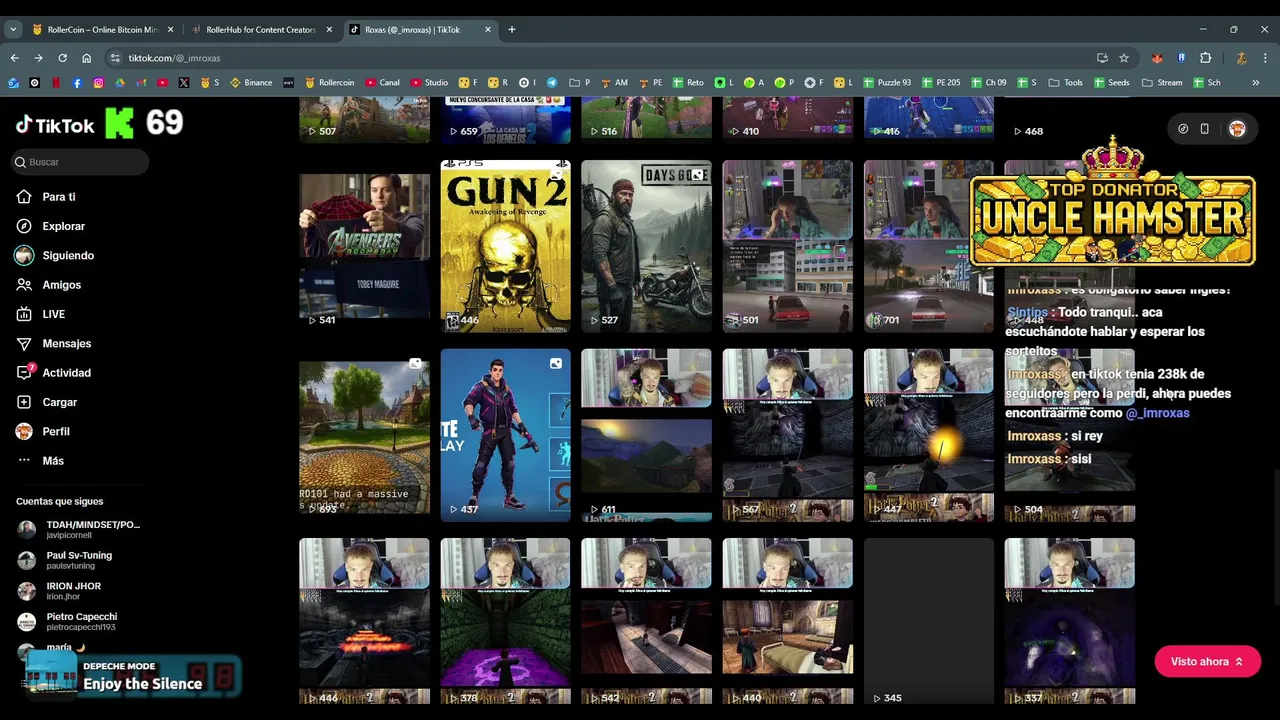The height and width of the screenshot is (720, 1280).
Task: Open the village video with 693 views
Action: (364, 435)
